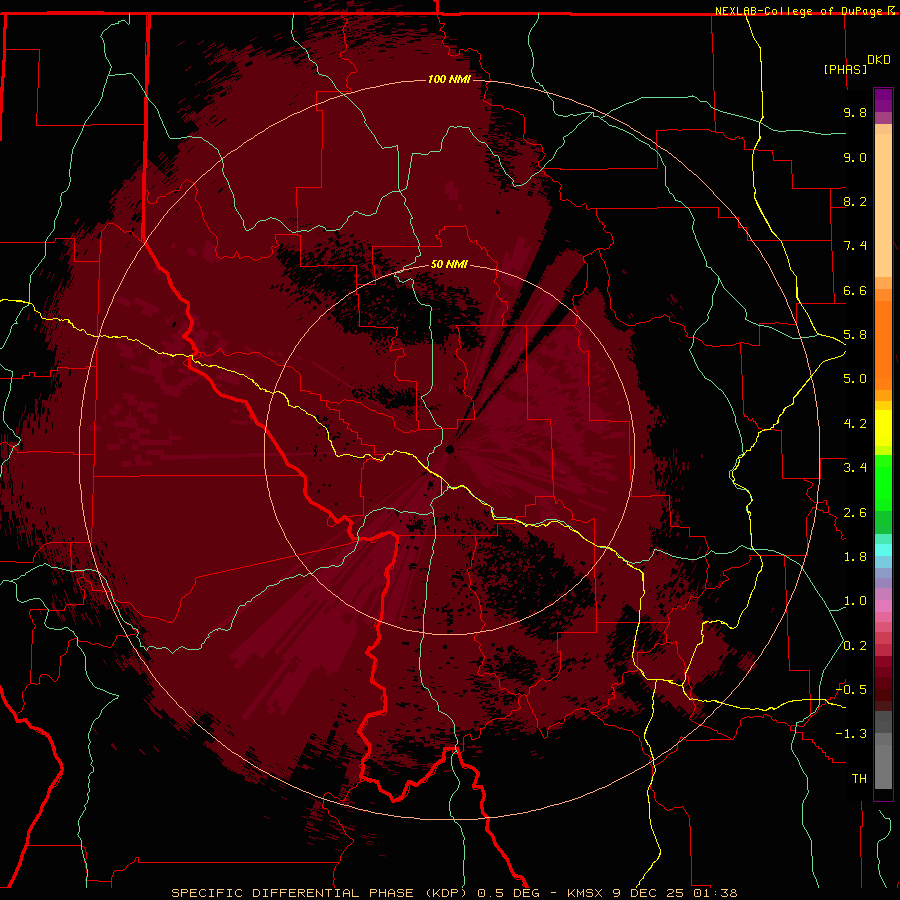Click the 5.8 value on the color scale
The width and height of the screenshot is (900, 900).
855,335
